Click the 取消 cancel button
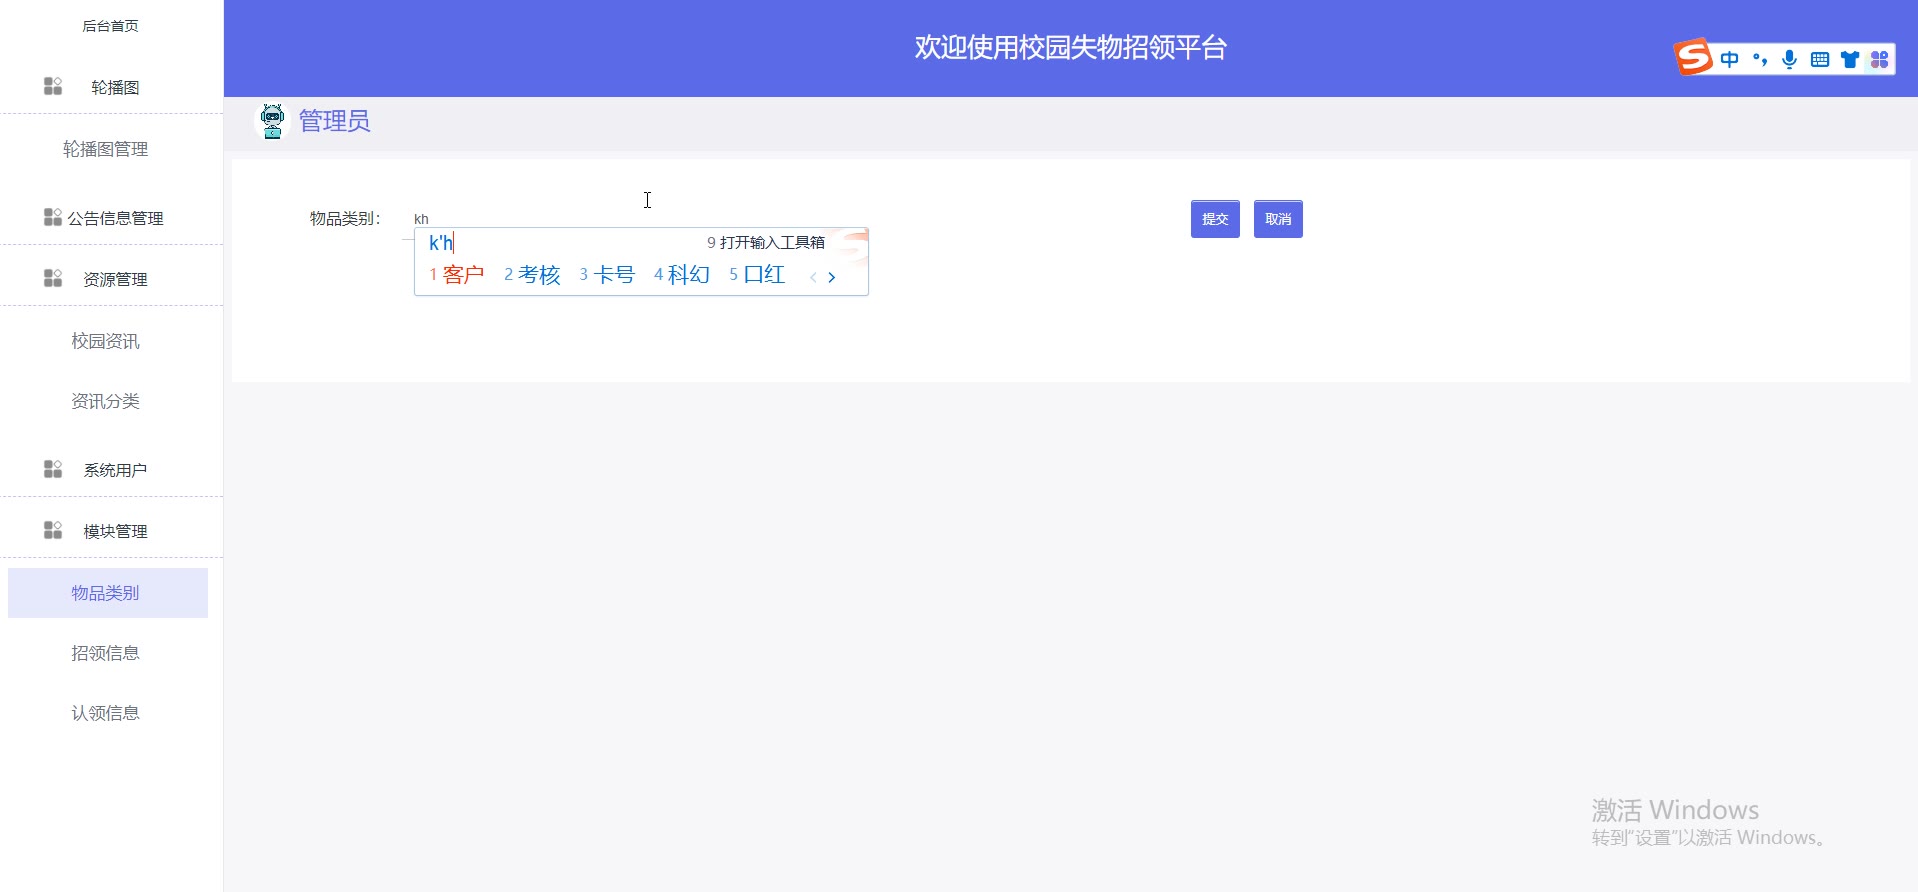The width and height of the screenshot is (1918, 892). pyautogui.click(x=1278, y=219)
